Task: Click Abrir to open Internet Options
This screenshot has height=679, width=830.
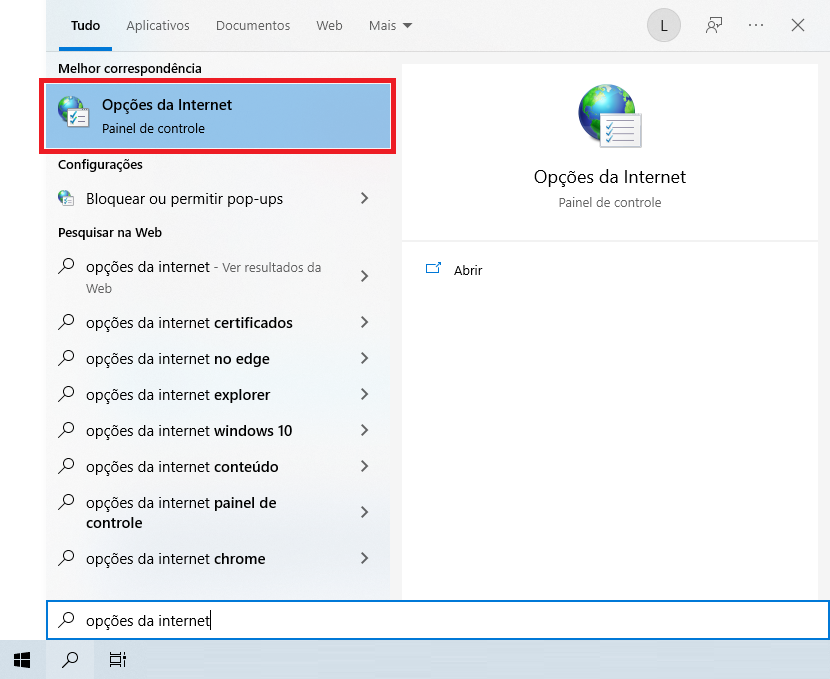Action: tap(468, 271)
